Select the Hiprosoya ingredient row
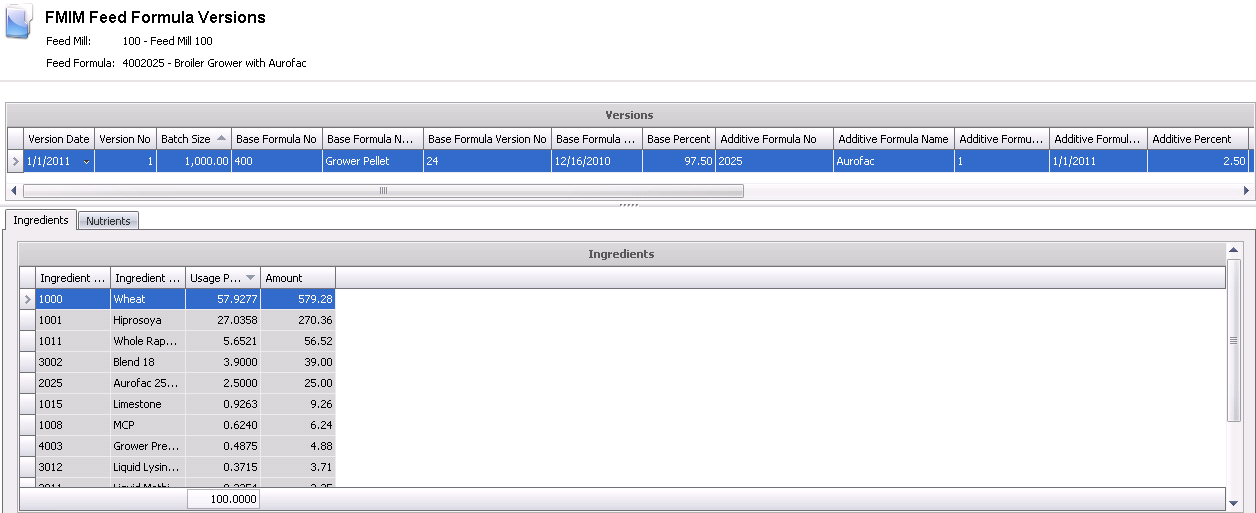Viewport: 1256px width, 513px height. 147,320
